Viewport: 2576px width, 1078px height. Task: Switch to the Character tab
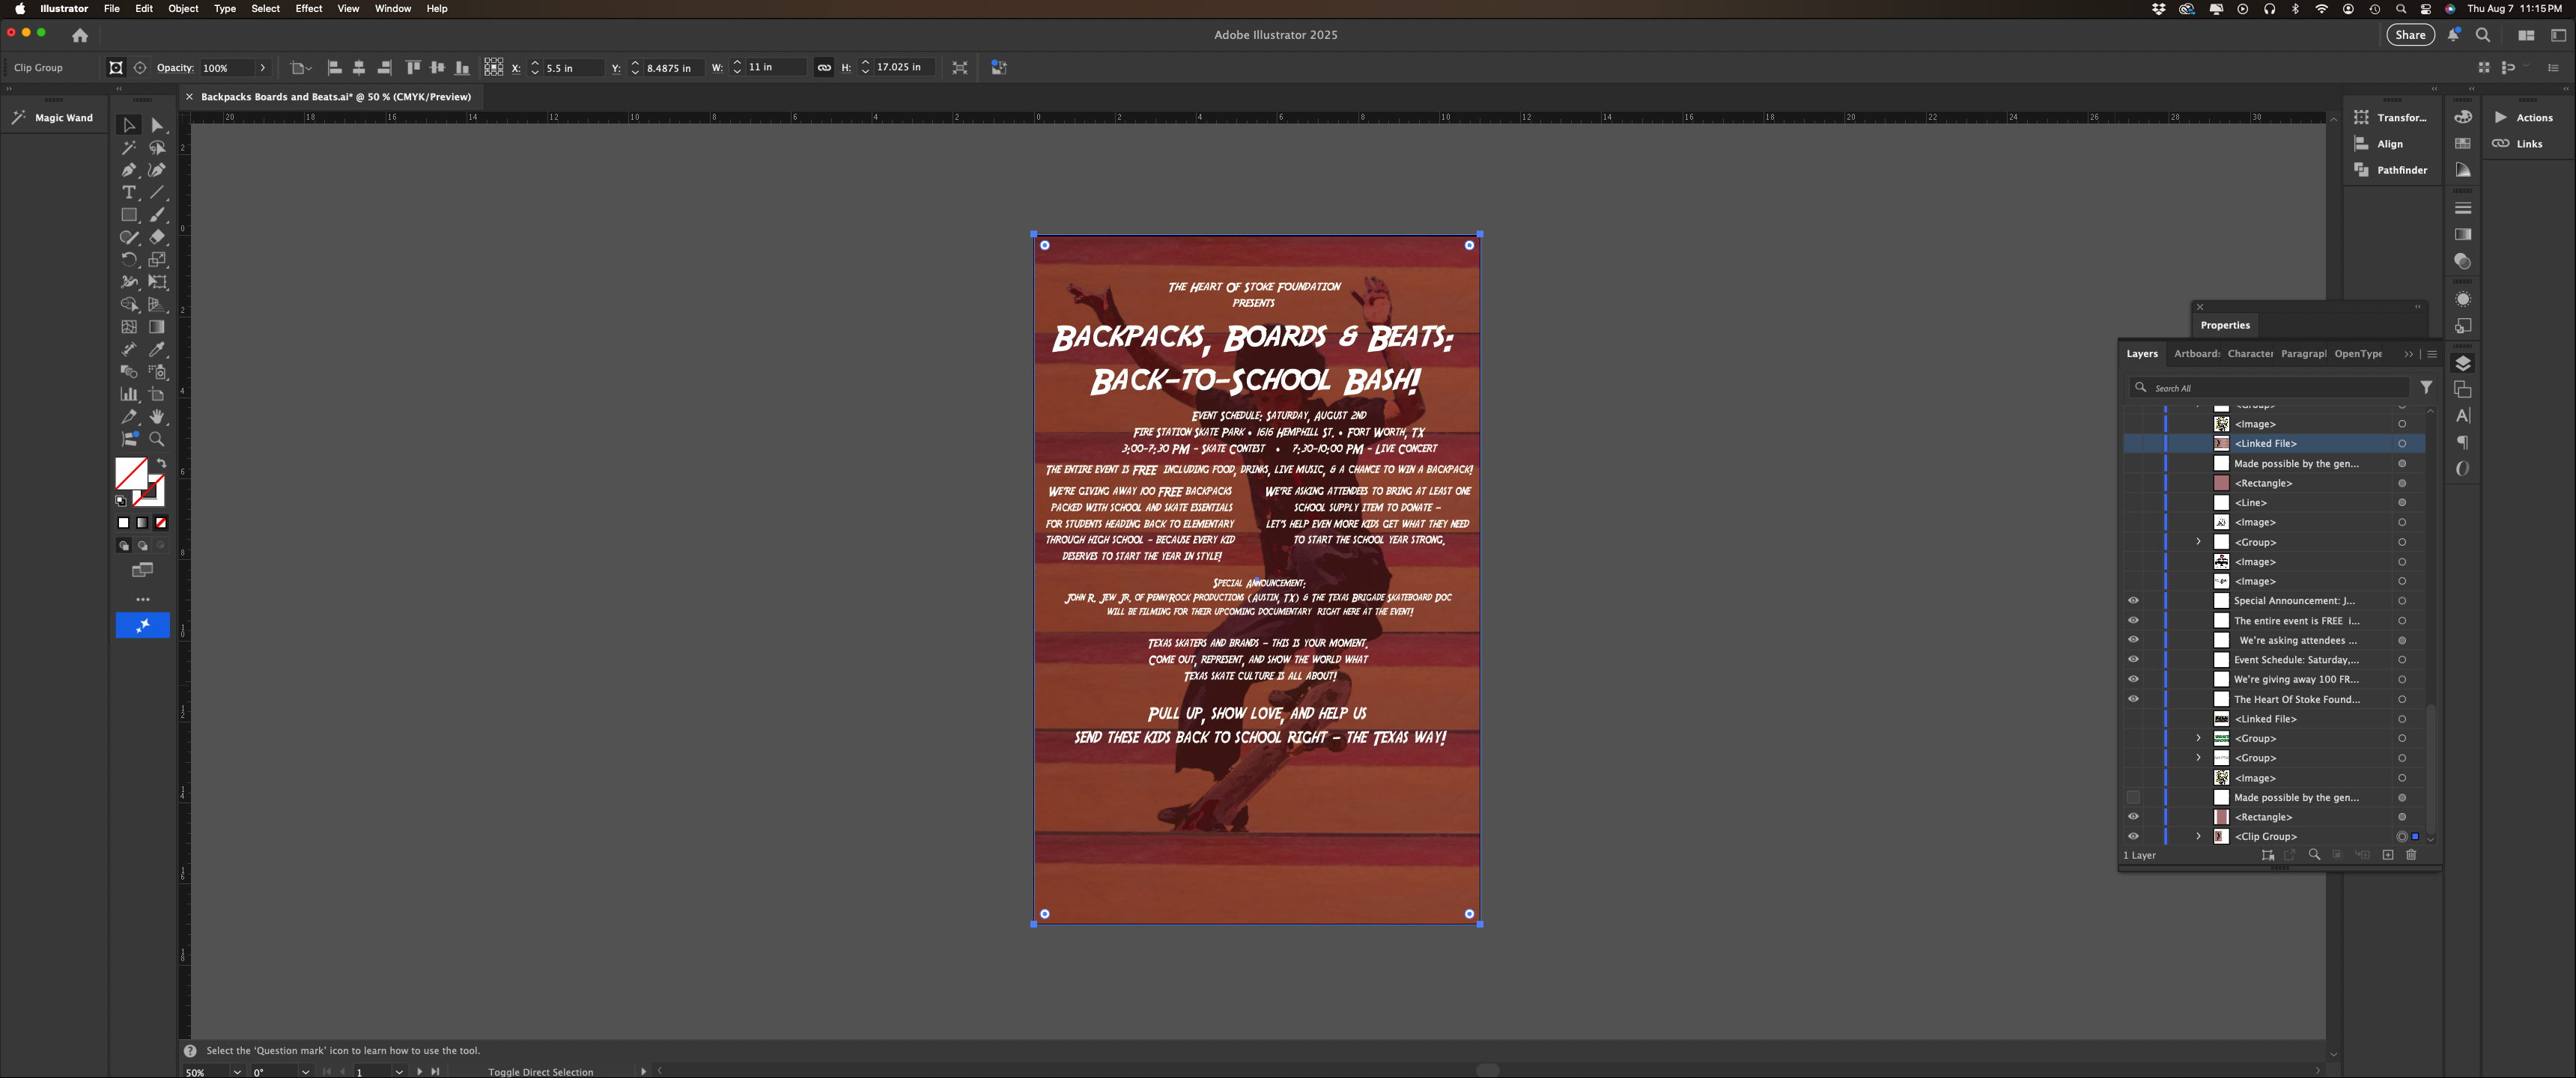[x=2250, y=354]
